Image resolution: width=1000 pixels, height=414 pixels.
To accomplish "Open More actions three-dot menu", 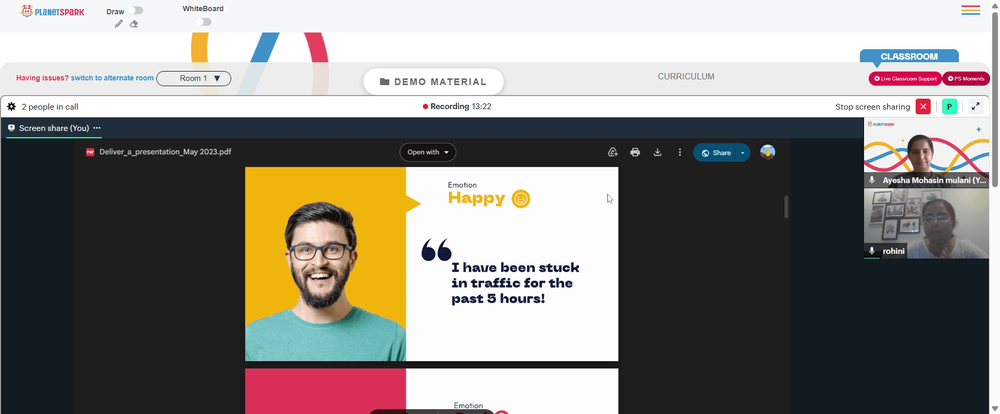I will 680,152.
